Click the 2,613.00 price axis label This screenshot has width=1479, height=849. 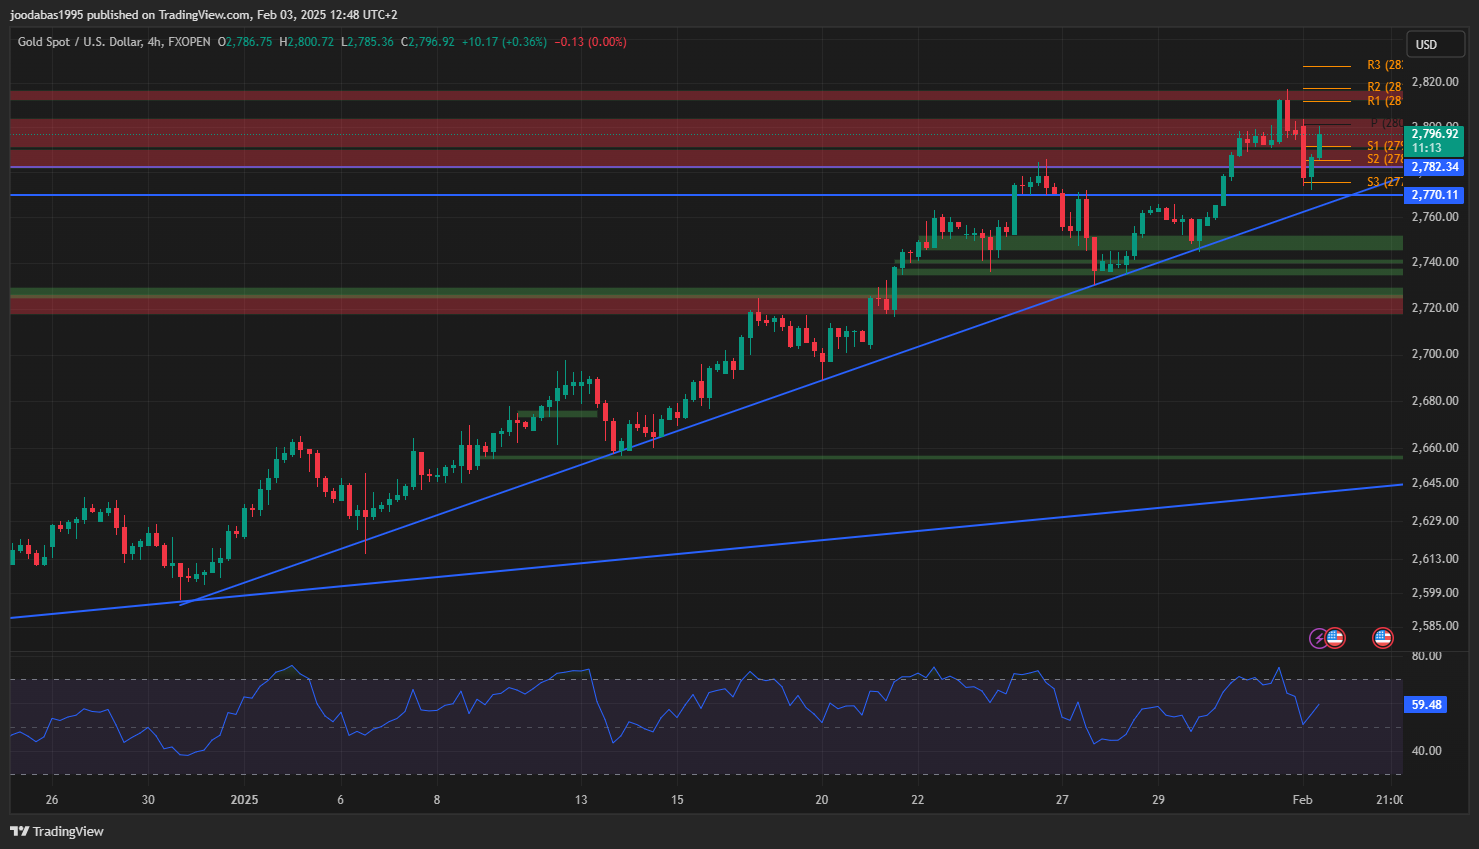(1435, 559)
